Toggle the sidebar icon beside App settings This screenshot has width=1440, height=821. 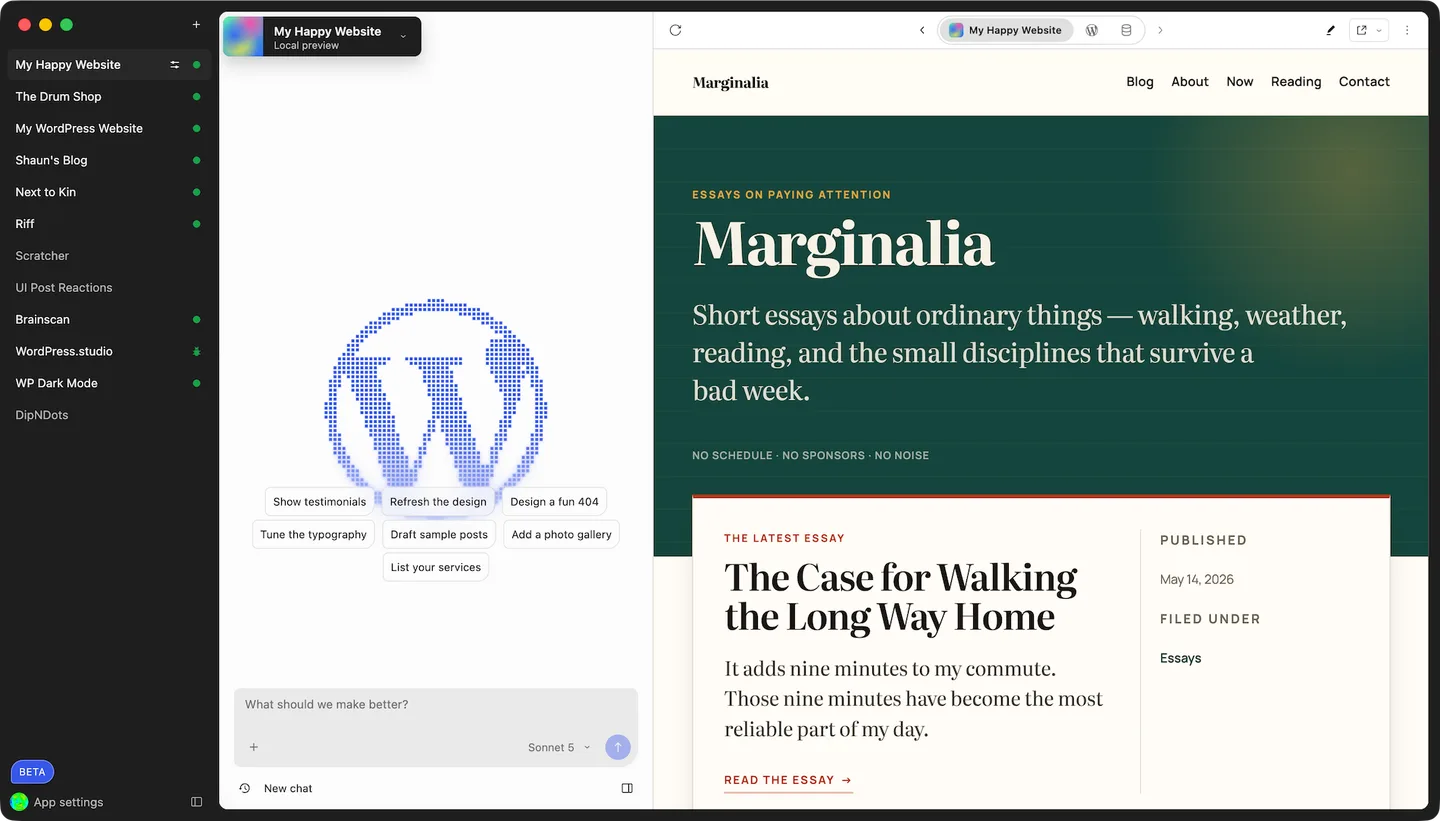pyautogui.click(x=196, y=802)
